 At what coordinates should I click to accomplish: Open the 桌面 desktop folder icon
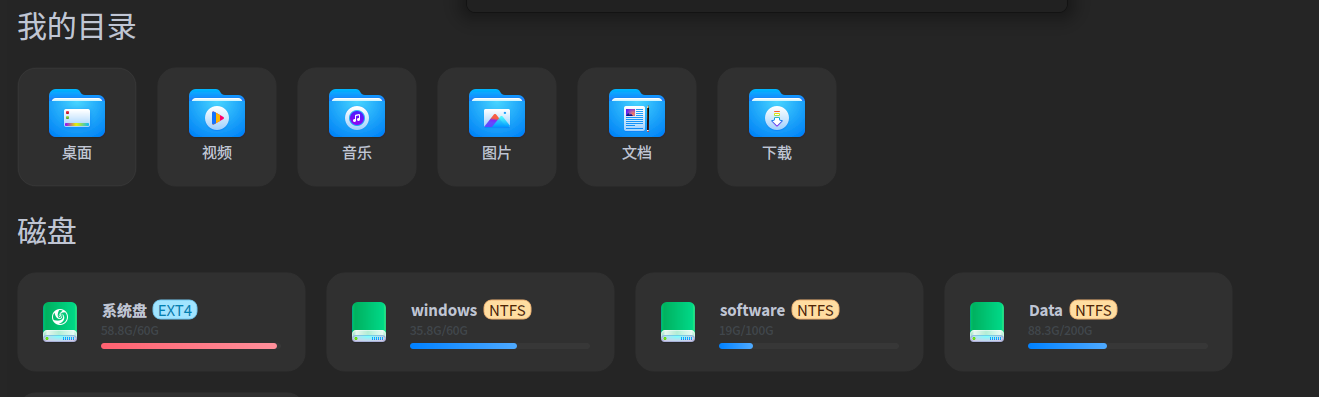click(77, 113)
